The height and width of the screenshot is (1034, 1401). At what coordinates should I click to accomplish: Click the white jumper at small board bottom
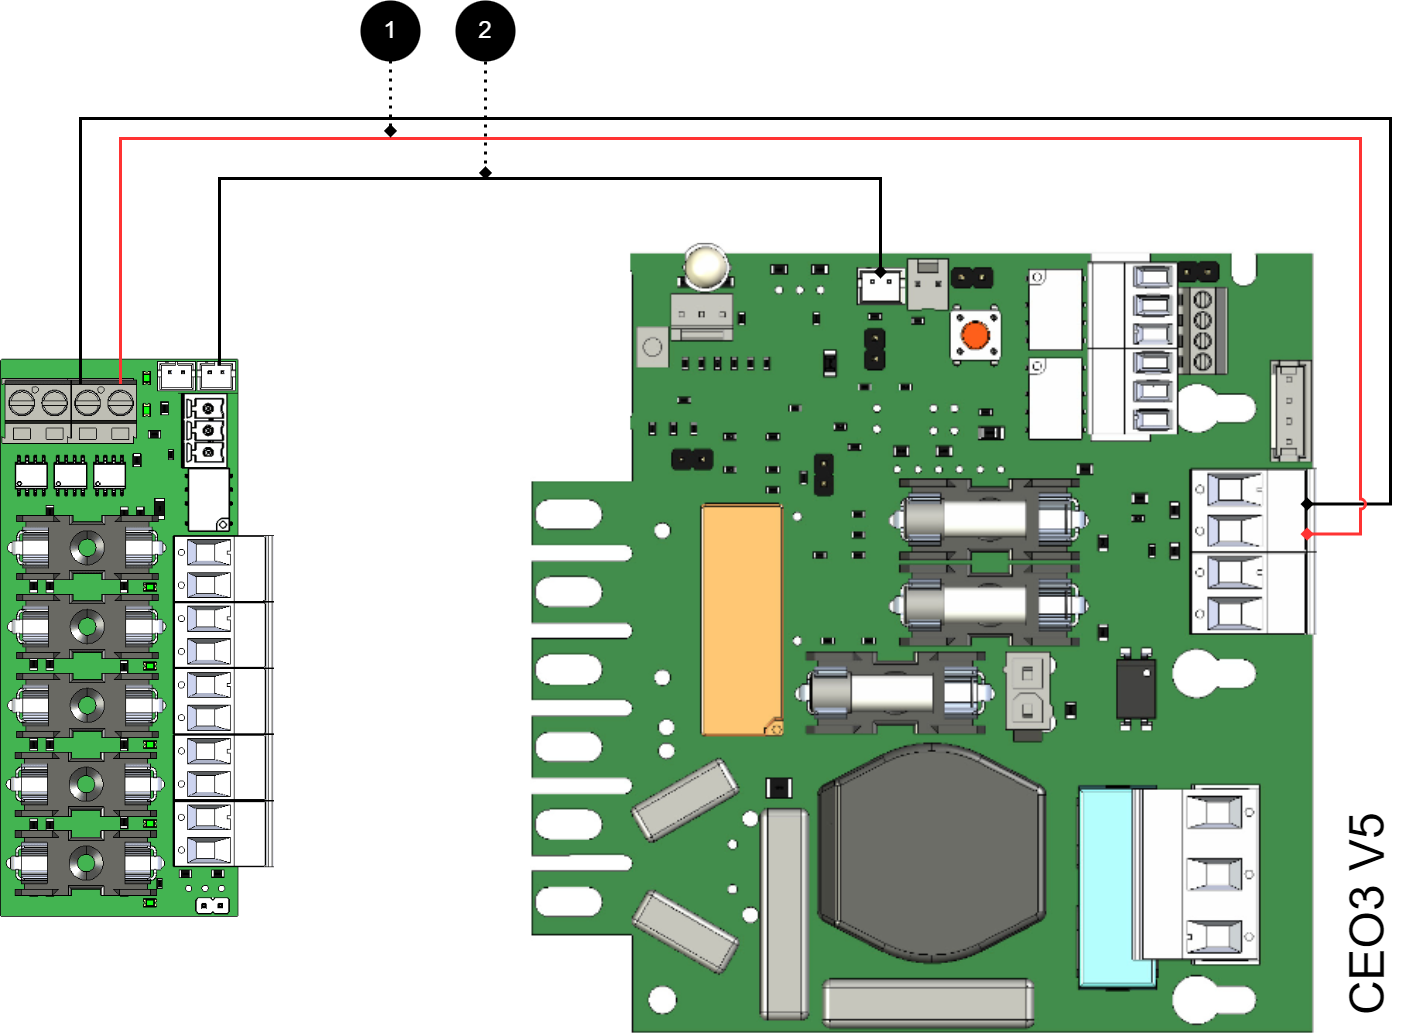[212, 905]
